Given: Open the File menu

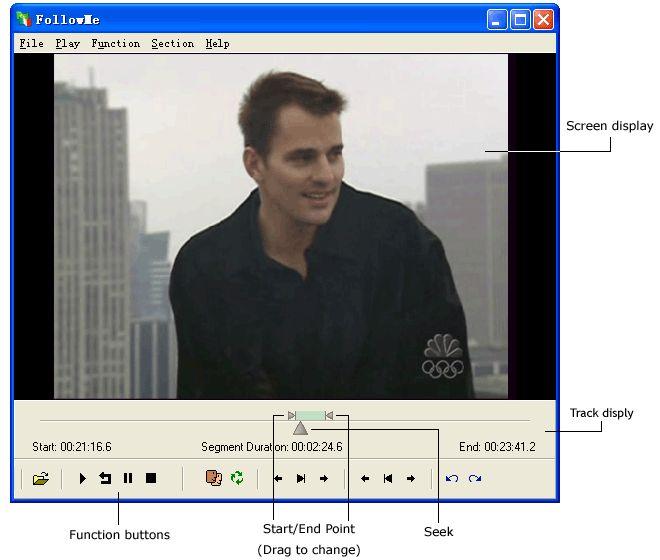Looking at the screenshot, I should coord(31,44).
